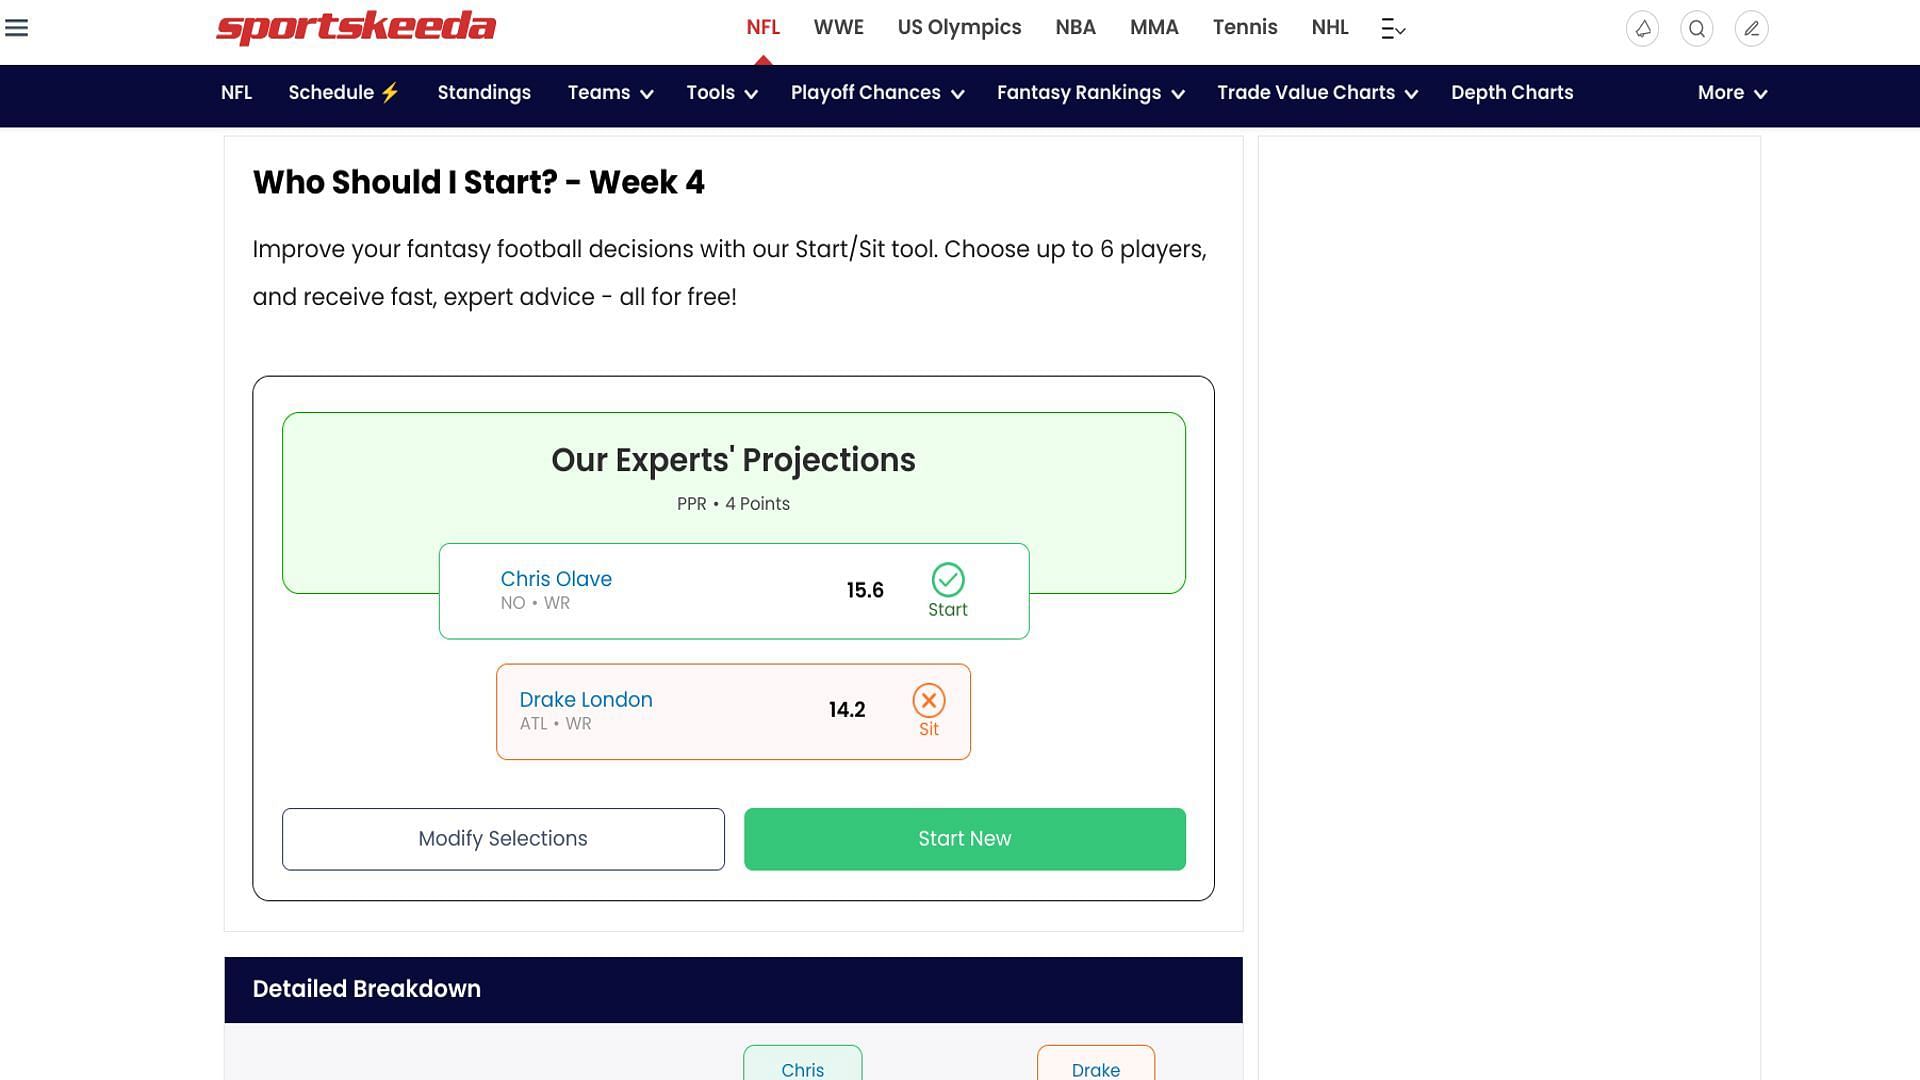Click the PPR scoring format indicator

[691, 504]
